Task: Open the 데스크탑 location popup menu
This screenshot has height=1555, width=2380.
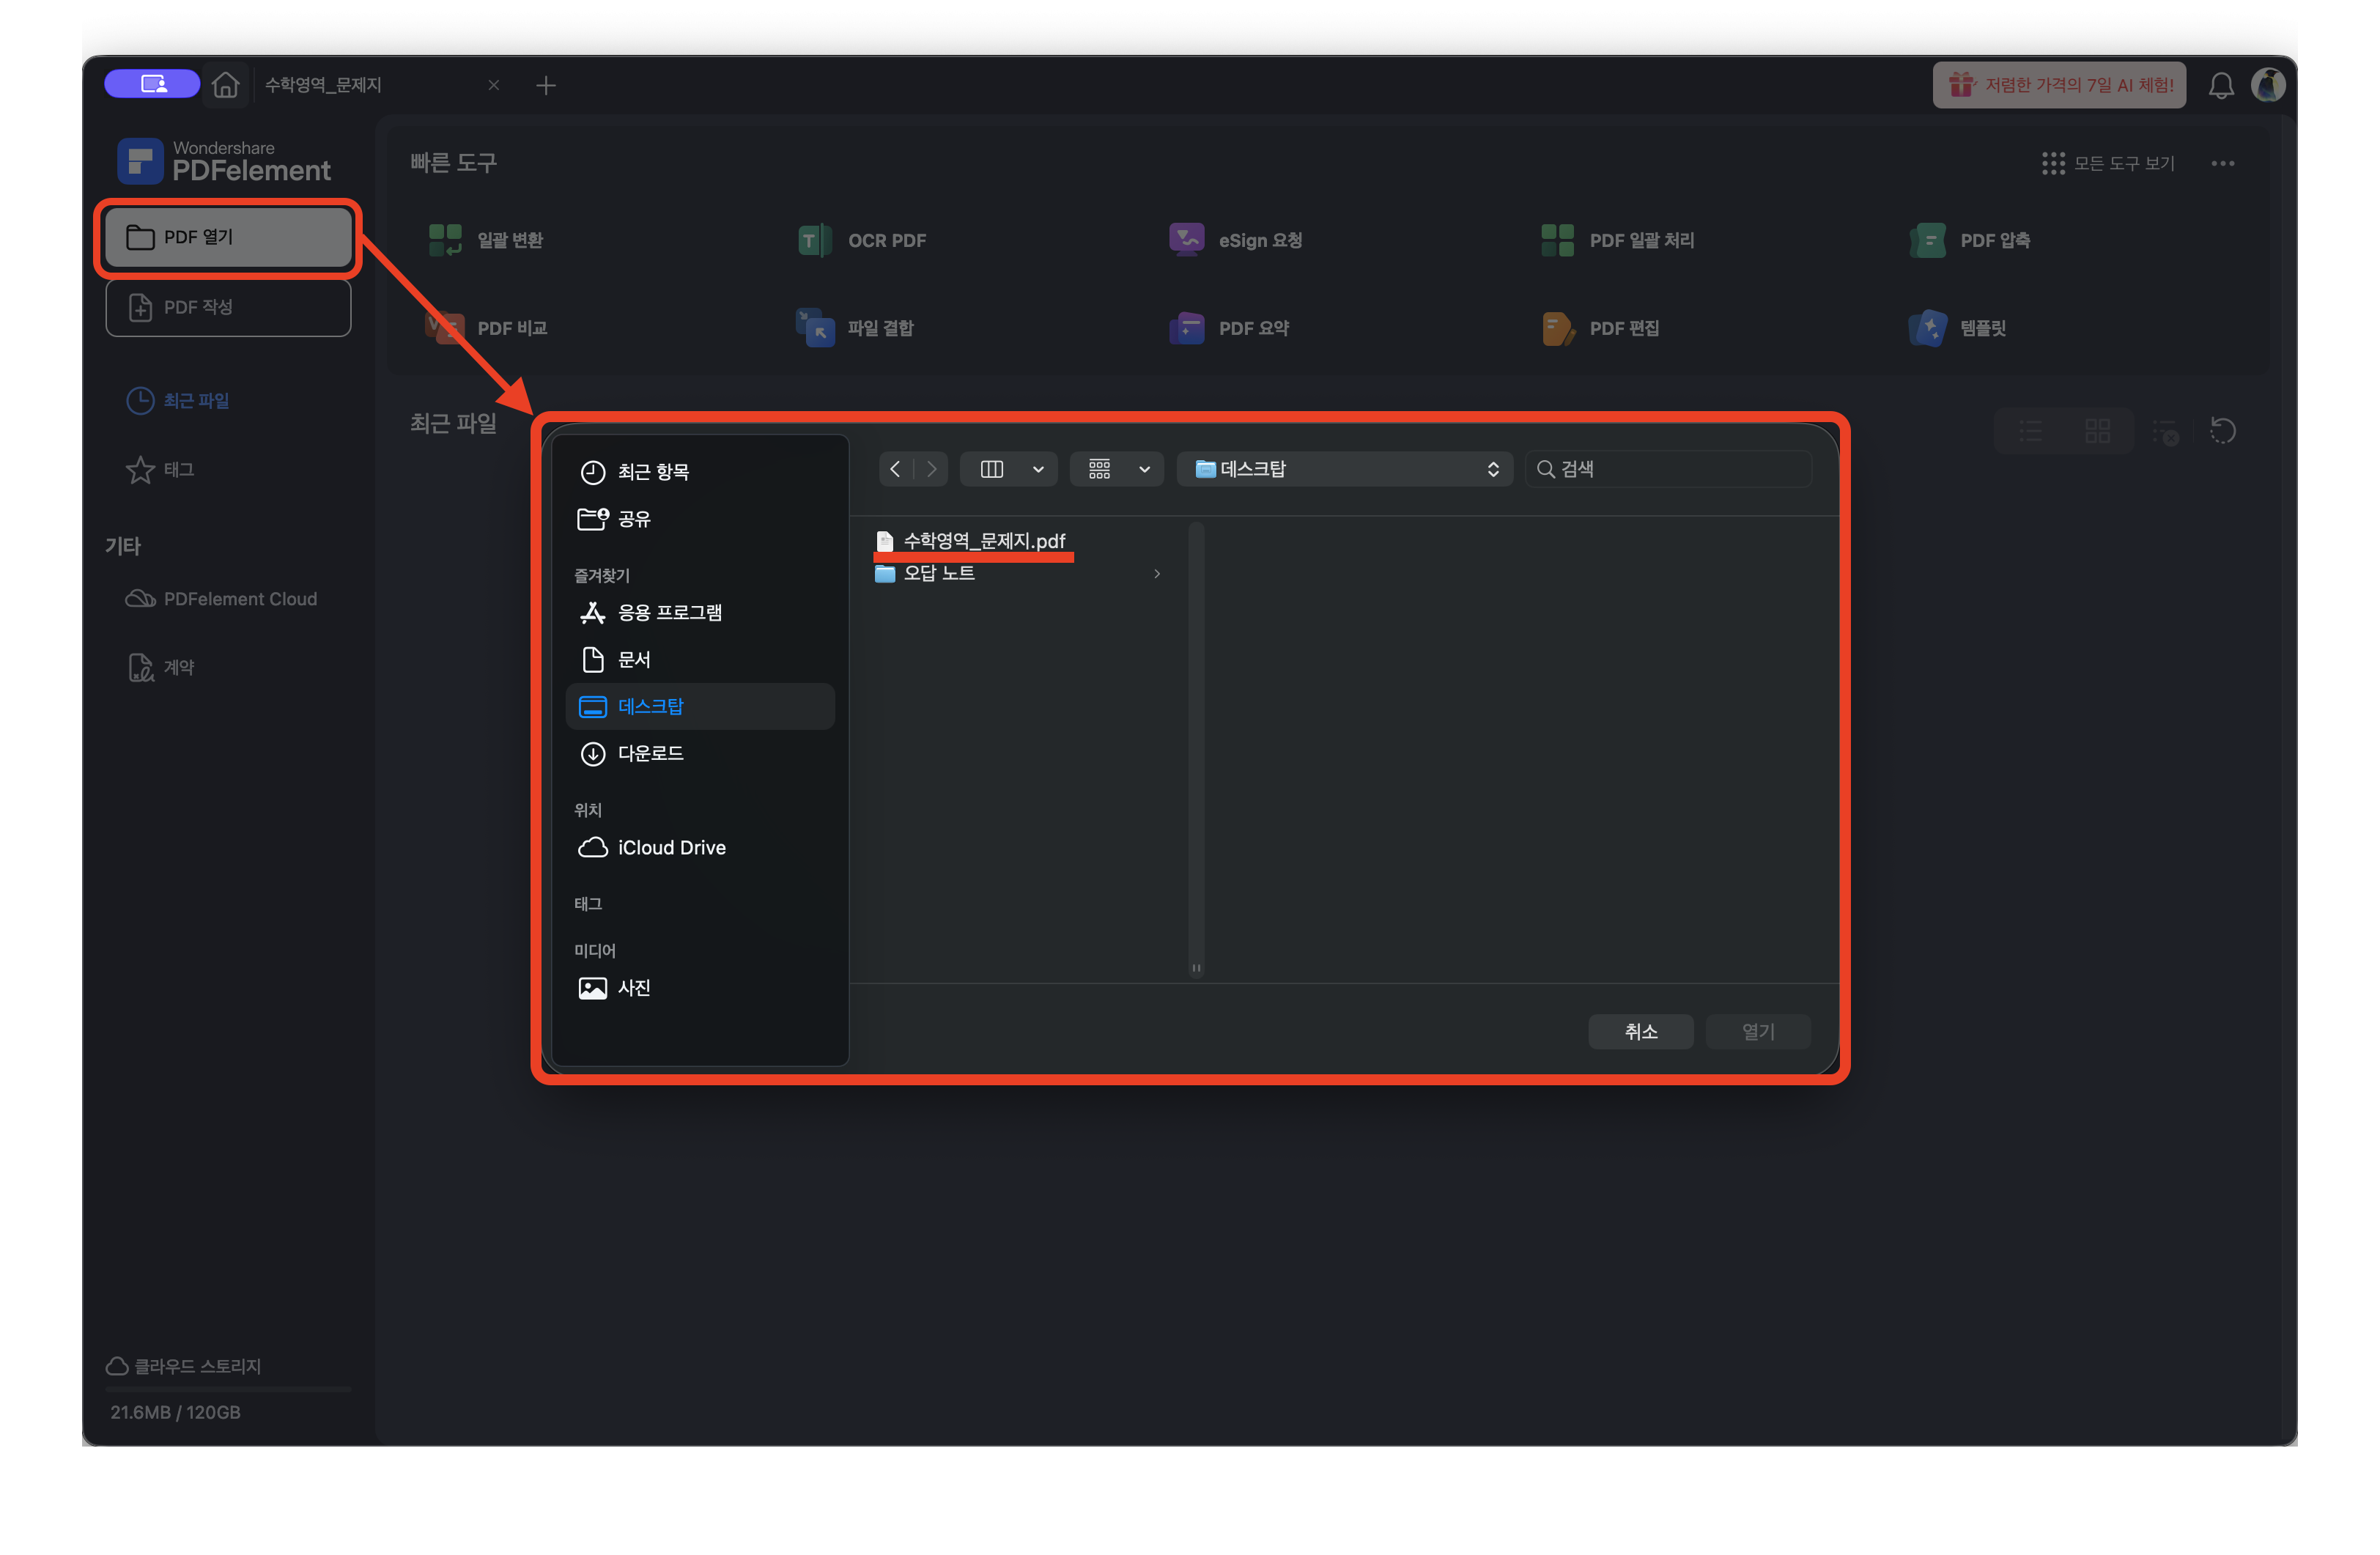Action: [1345, 469]
